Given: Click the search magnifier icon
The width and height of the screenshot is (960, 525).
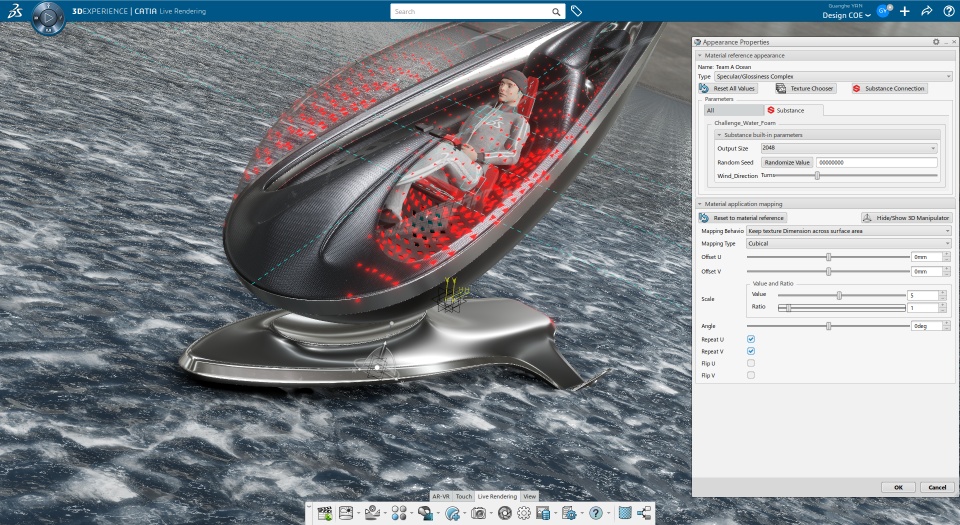Looking at the screenshot, I should (556, 12).
